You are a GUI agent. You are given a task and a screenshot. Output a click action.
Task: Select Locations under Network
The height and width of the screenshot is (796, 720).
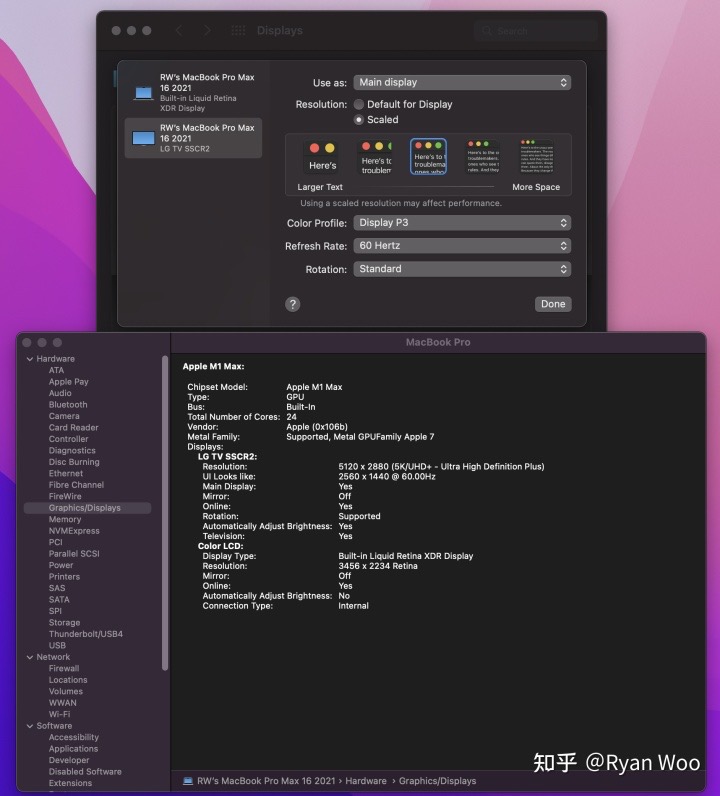[68, 680]
